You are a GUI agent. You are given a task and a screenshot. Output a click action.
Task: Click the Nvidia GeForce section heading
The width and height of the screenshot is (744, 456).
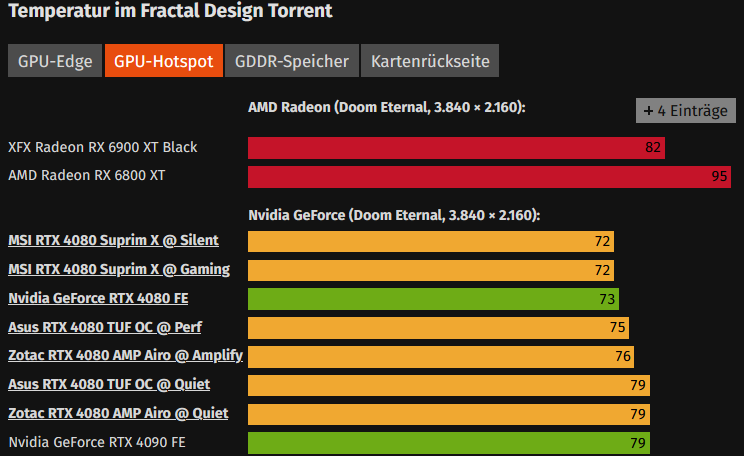coord(394,215)
